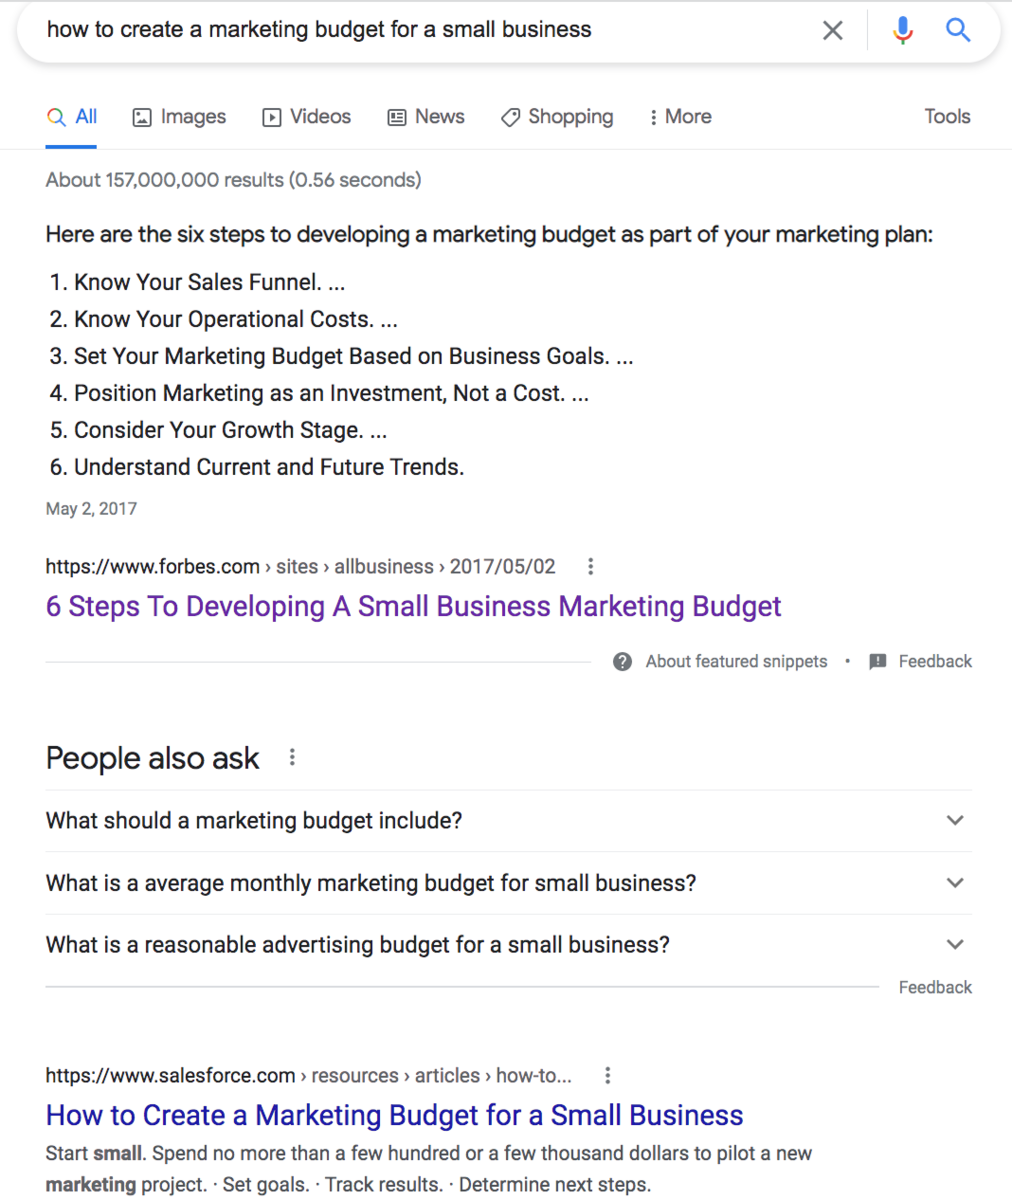Click into the search query text field
1012x1200 pixels.
click(420, 30)
